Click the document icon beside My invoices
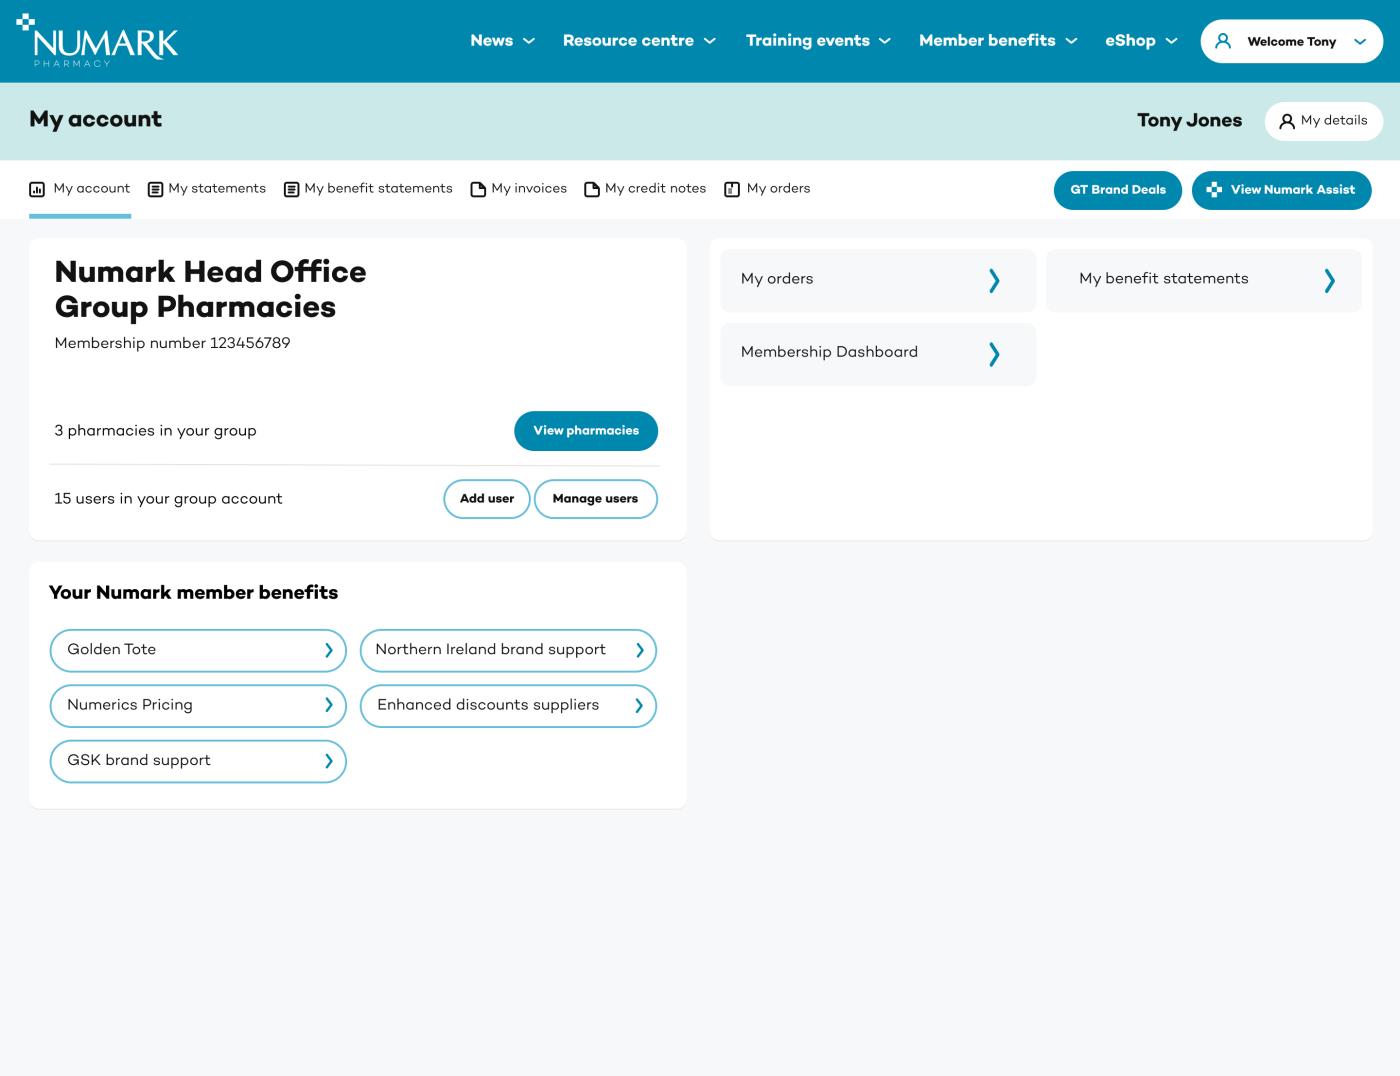Viewport: 1400px width, 1076px height. pyautogui.click(x=478, y=189)
